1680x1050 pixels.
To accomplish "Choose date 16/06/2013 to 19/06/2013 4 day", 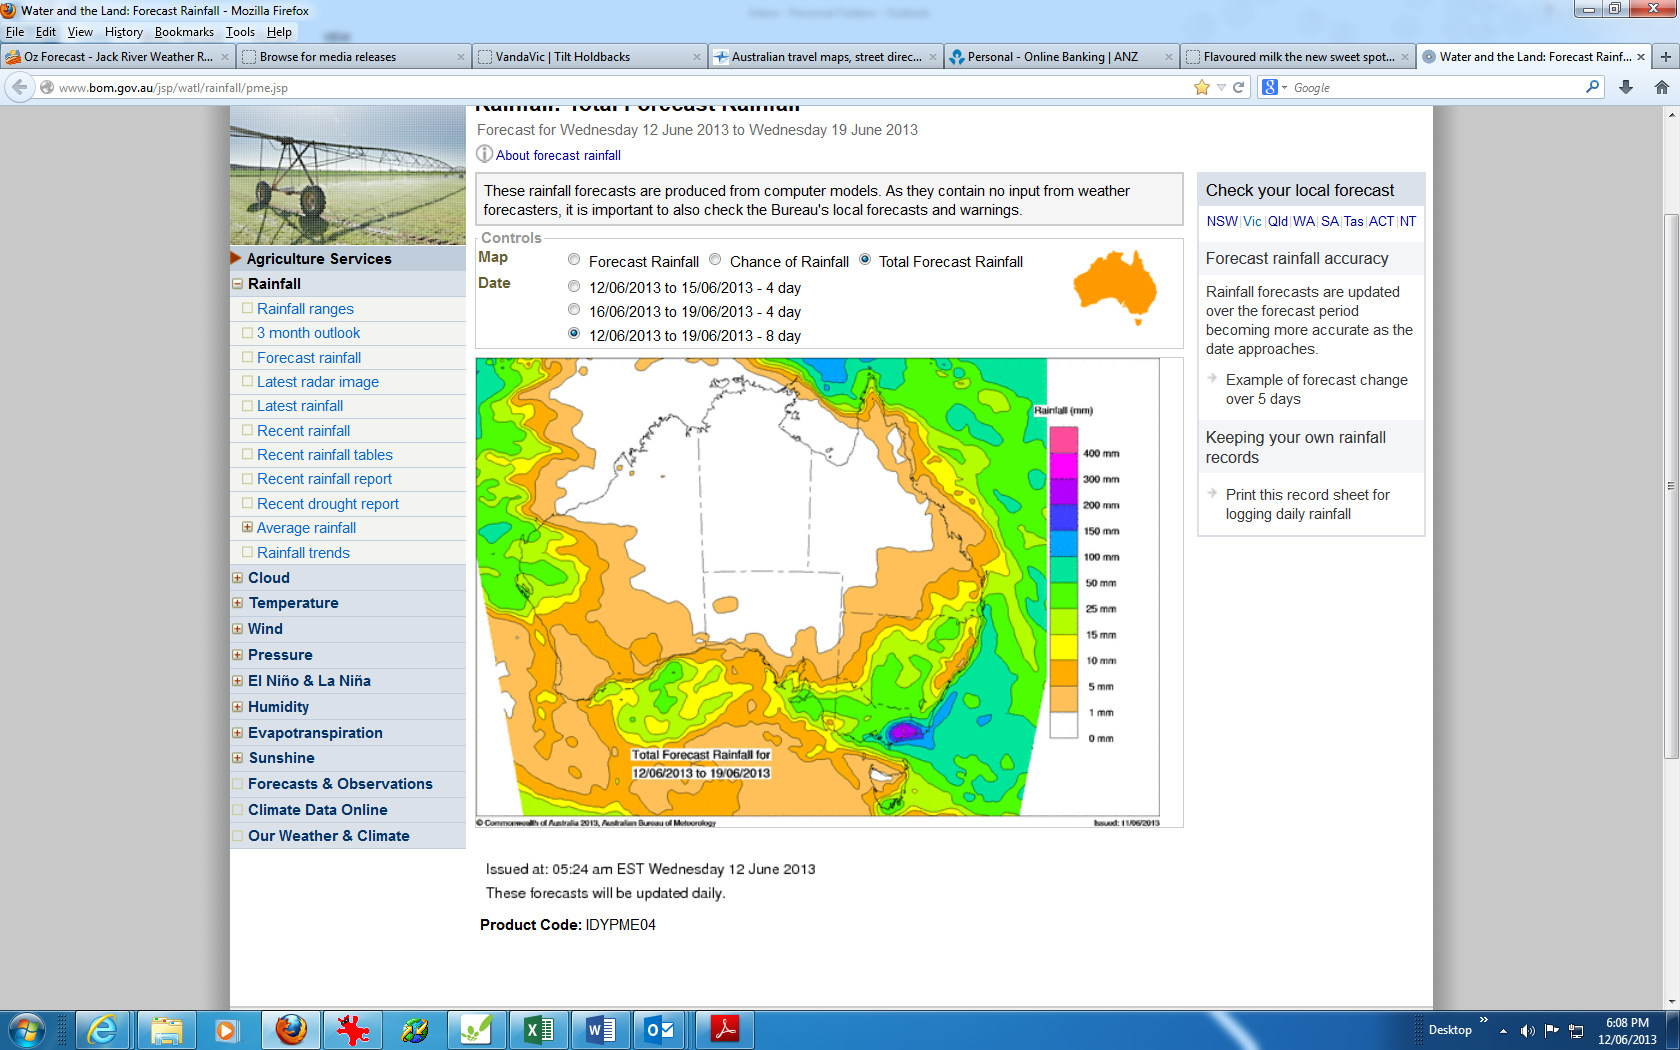I will (x=574, y=310).
